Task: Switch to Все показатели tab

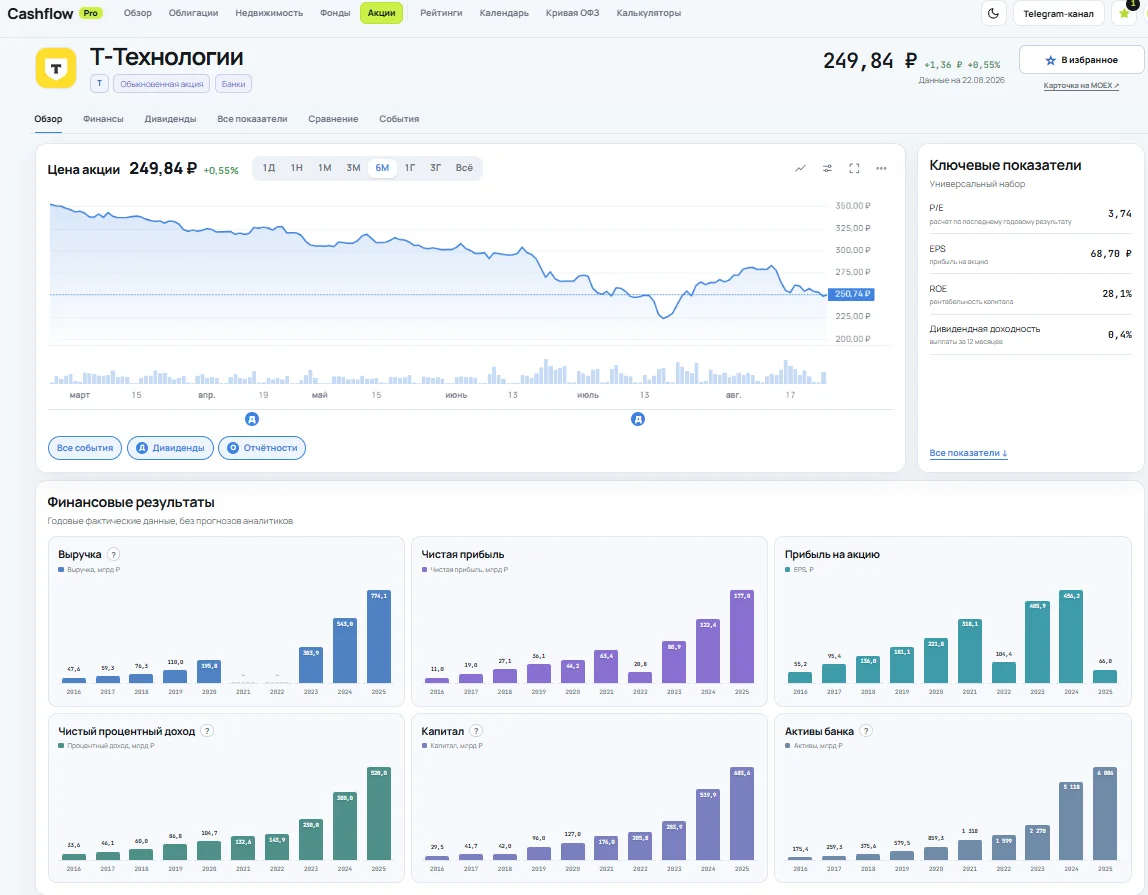Action: pos(252,119)
